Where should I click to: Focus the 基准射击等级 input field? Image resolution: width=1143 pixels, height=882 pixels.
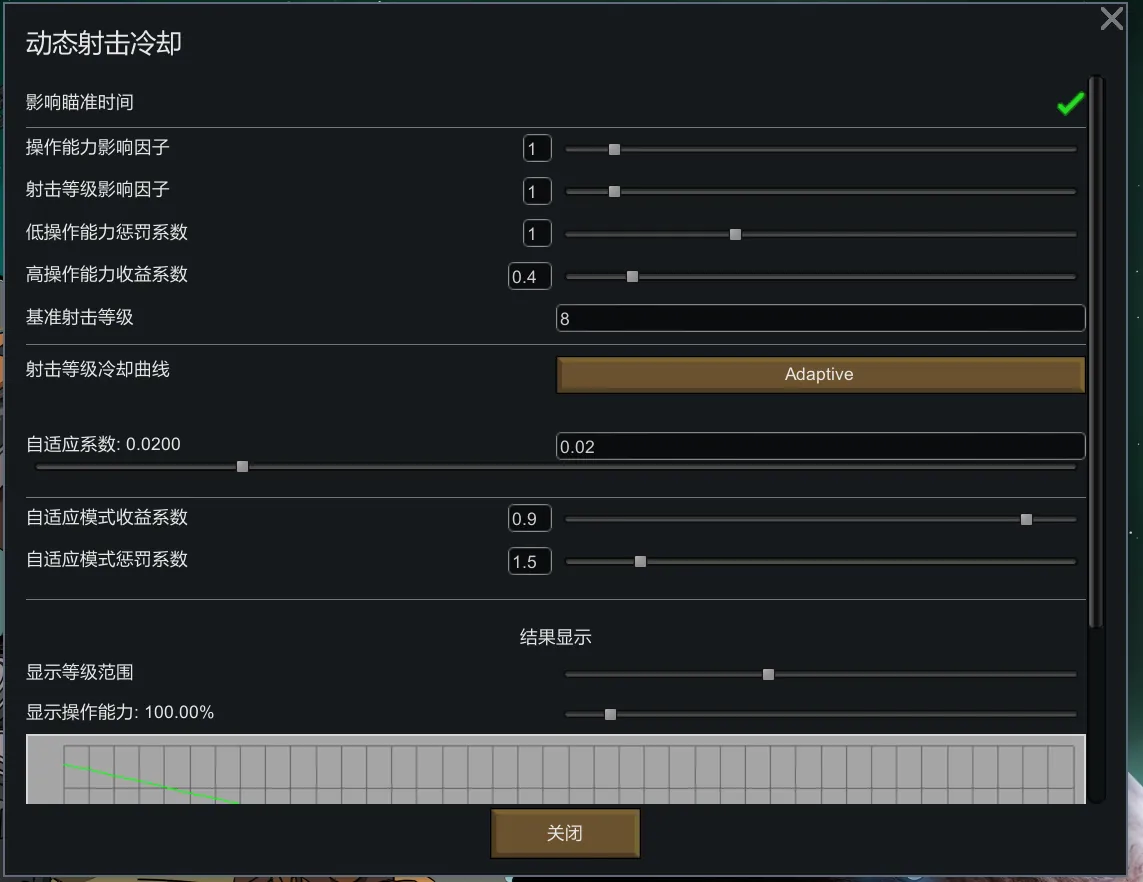point(820,319)
